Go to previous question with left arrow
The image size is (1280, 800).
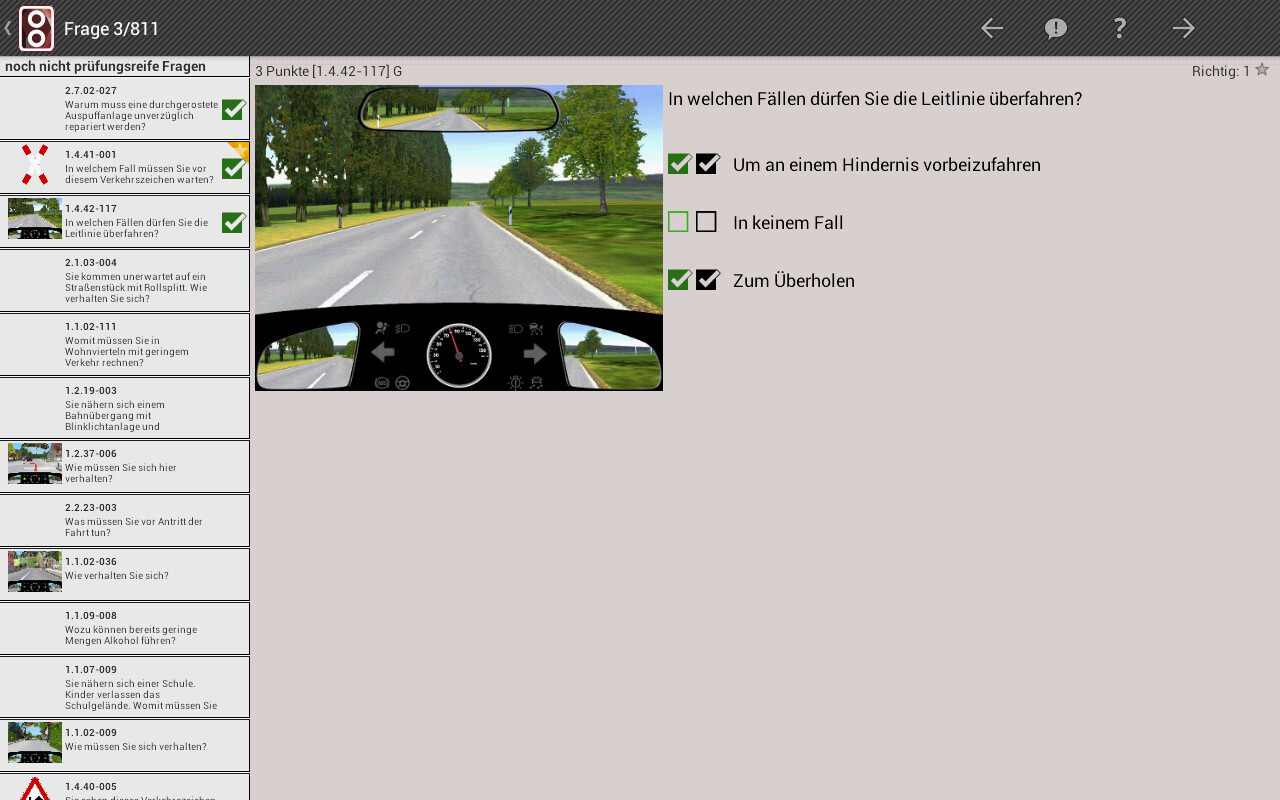991,28
